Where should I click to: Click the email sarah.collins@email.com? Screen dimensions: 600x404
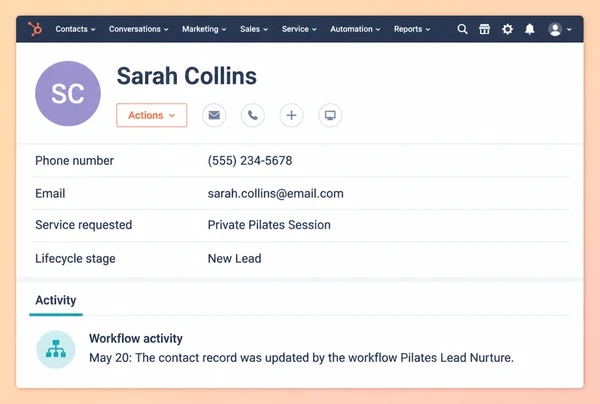pos(276,194)
